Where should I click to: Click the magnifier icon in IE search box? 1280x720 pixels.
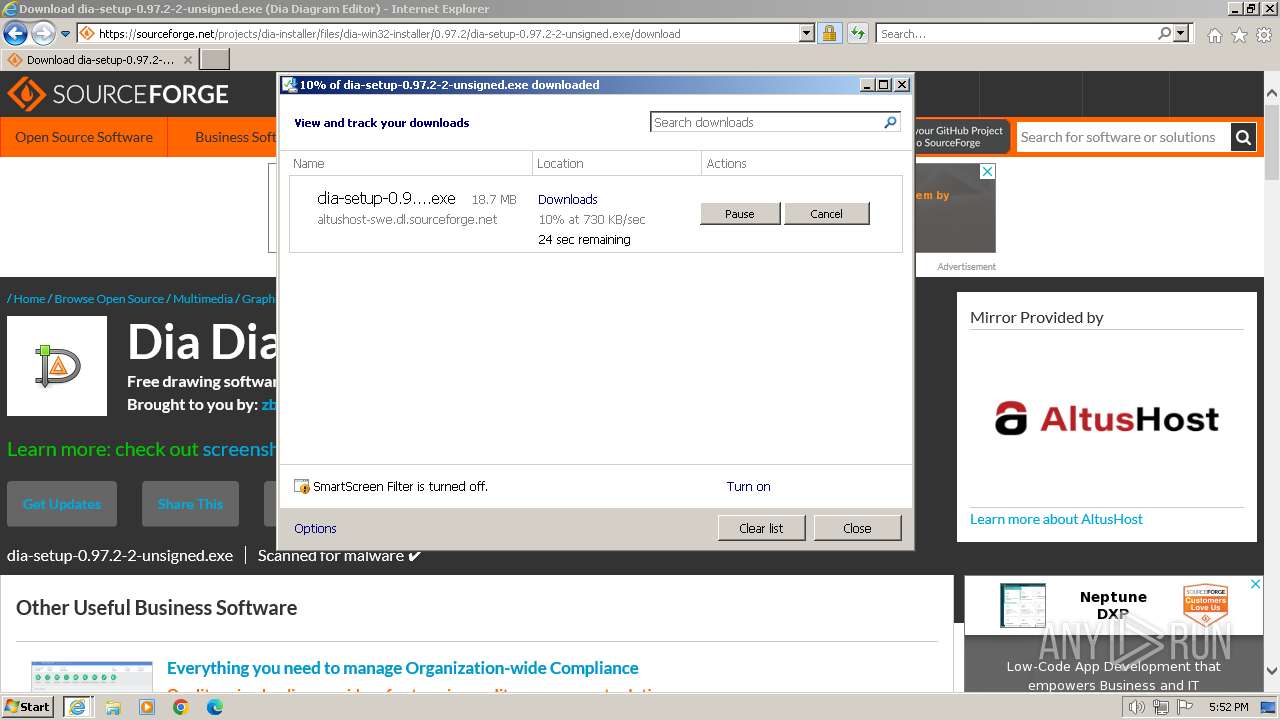tap(1164, 34)
